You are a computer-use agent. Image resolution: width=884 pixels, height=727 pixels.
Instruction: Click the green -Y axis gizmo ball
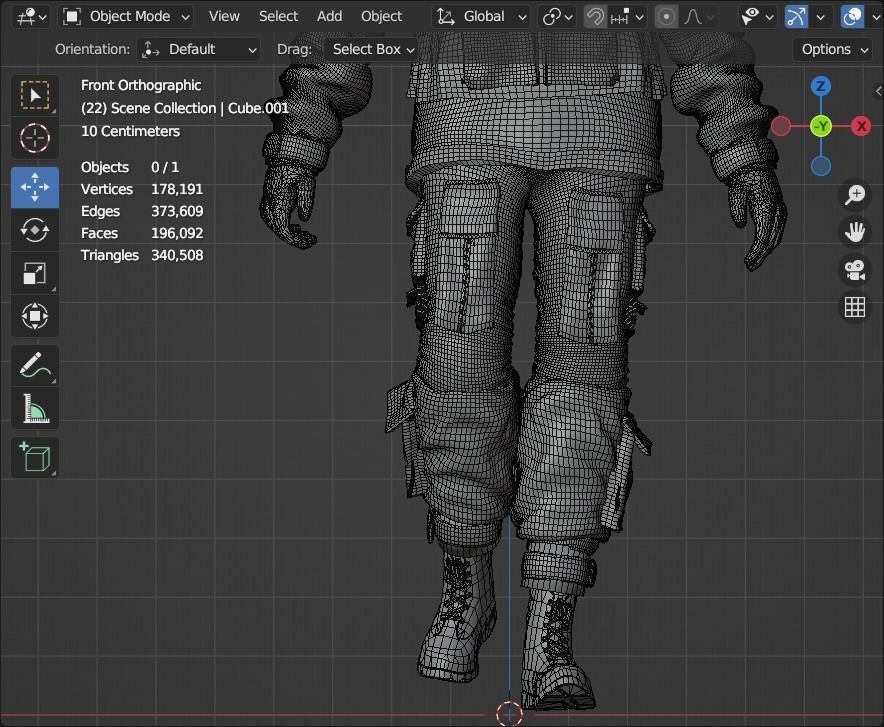[821, 126]
